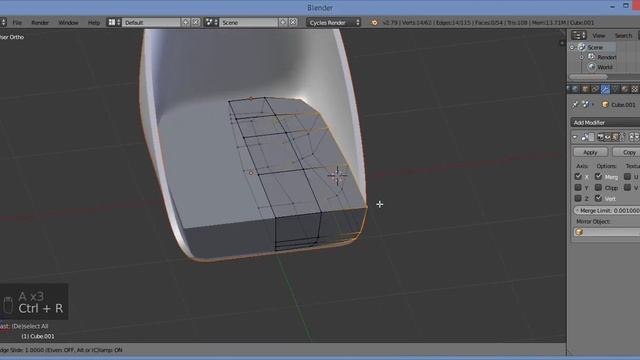Viewport: 640px width, 360px height.
Task: Click the Blender logo icon in info header
Action: click(x=374, y=23)
